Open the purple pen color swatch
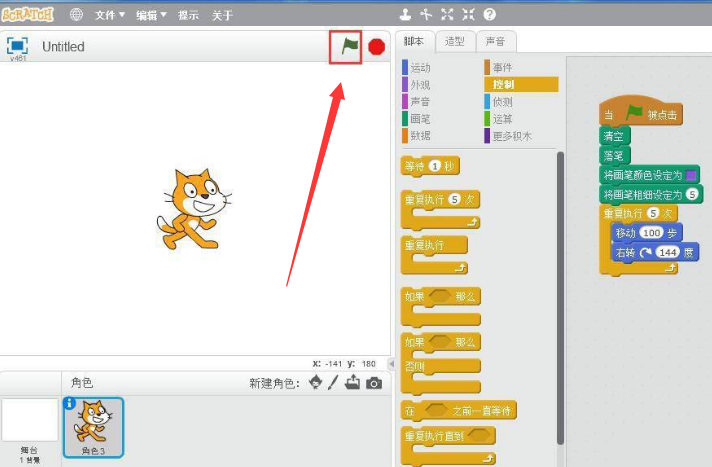The image size is (712, 467). [x=691, y=175]
